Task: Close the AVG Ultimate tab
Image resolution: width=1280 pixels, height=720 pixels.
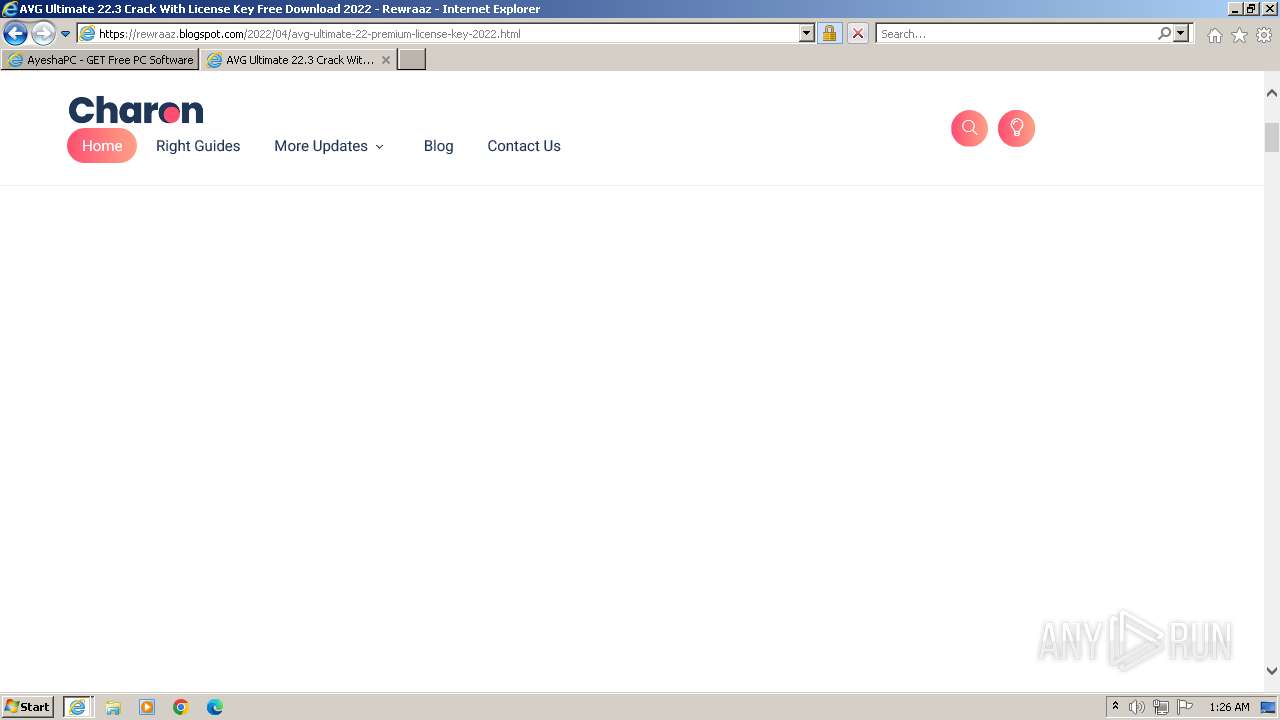Action: tap(386, 60)
